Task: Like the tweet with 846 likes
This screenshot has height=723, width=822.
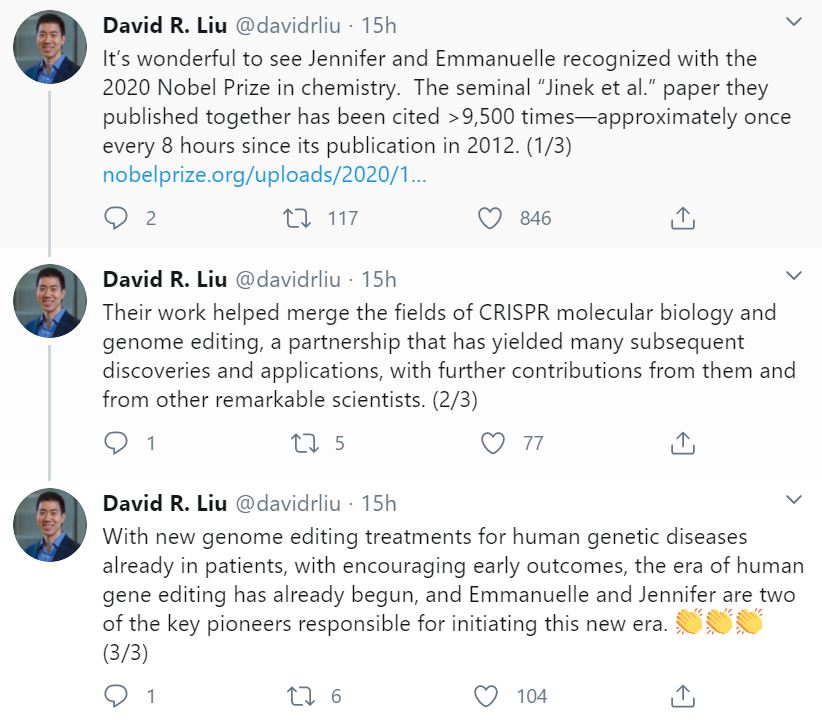Action: coord(489,218)
